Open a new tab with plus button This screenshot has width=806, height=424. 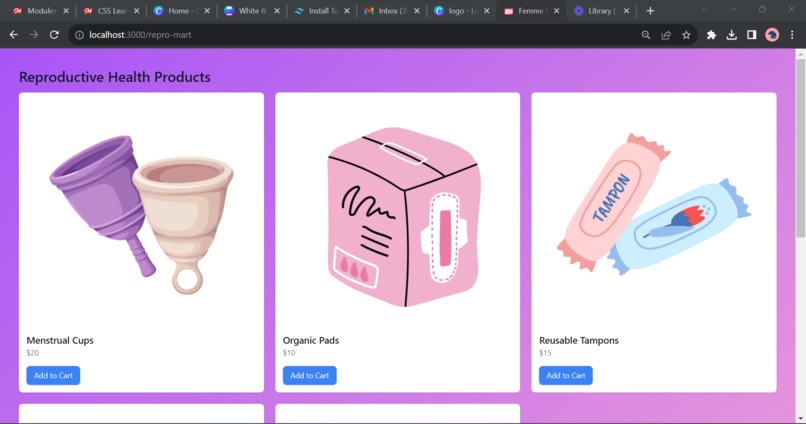pos(650,11)
